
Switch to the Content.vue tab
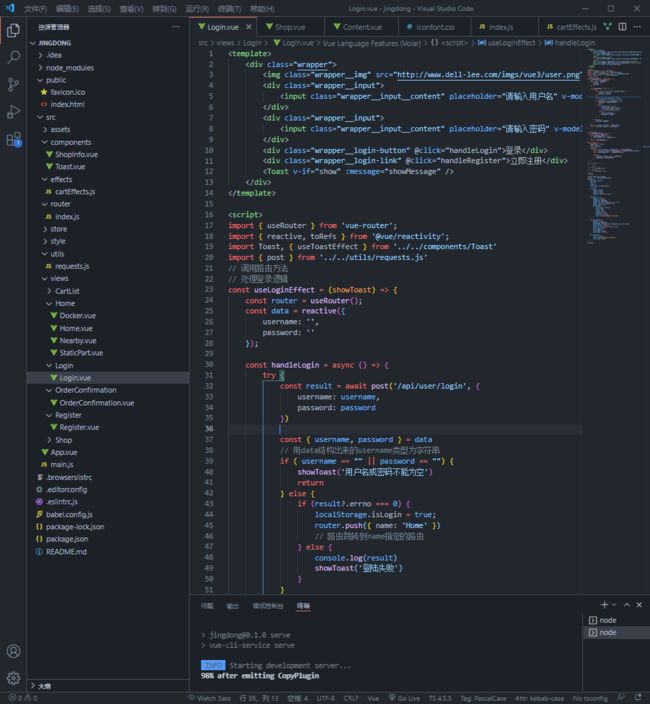tap(362, 27)
